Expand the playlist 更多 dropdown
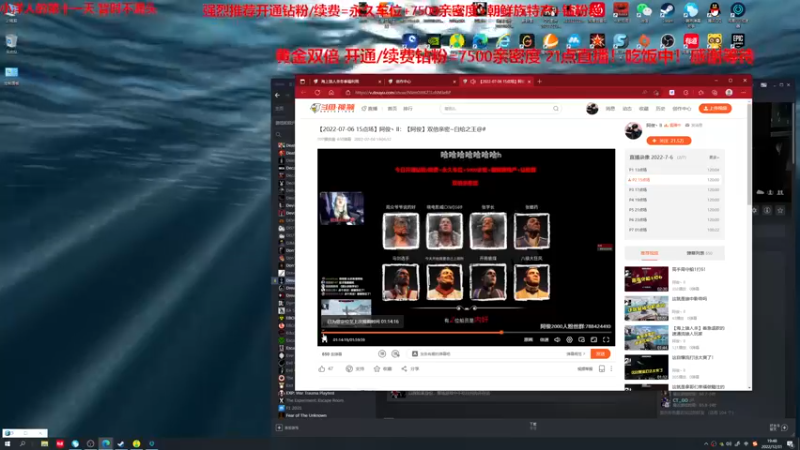The image size is (800, 450). (714, 157)
